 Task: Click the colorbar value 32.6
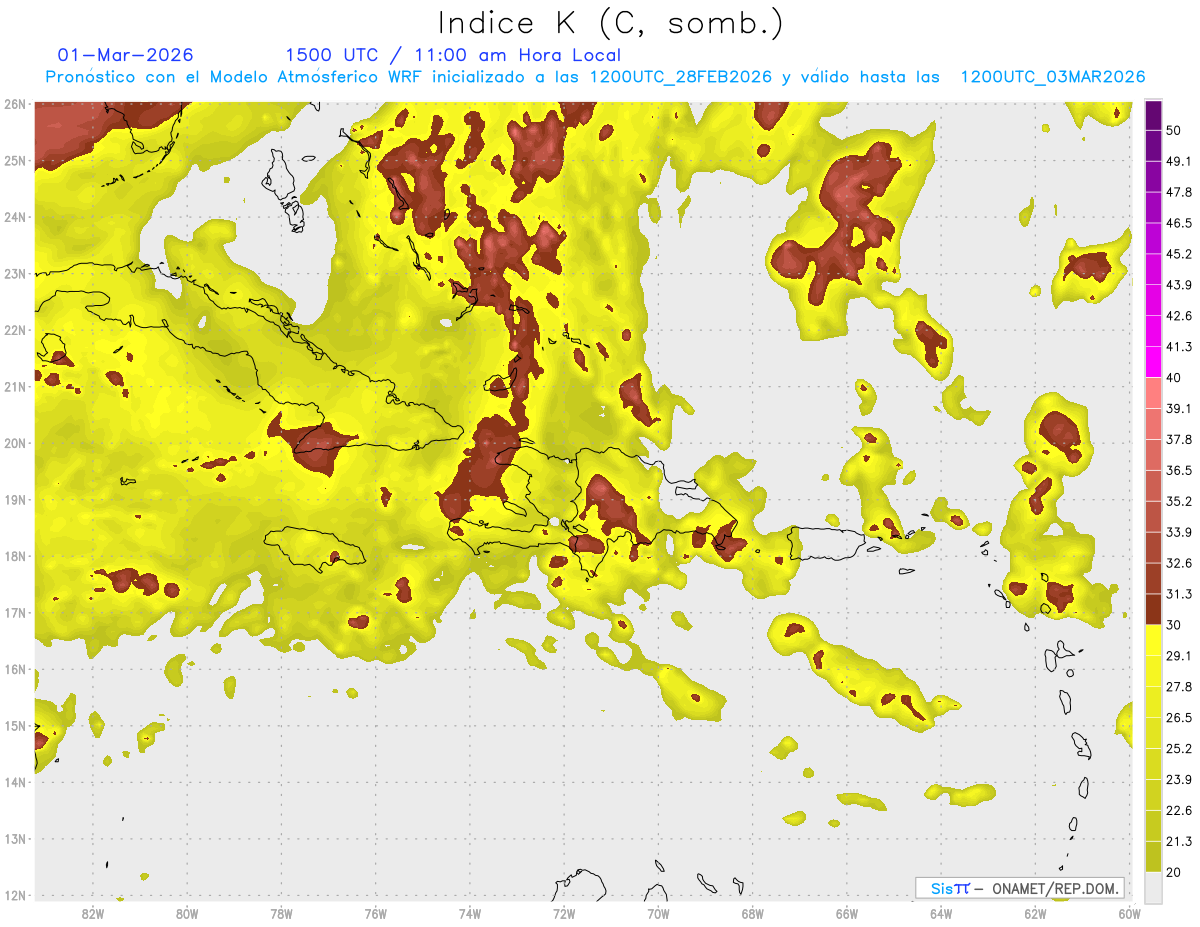pyautogui.click(x=1179, y=563)
